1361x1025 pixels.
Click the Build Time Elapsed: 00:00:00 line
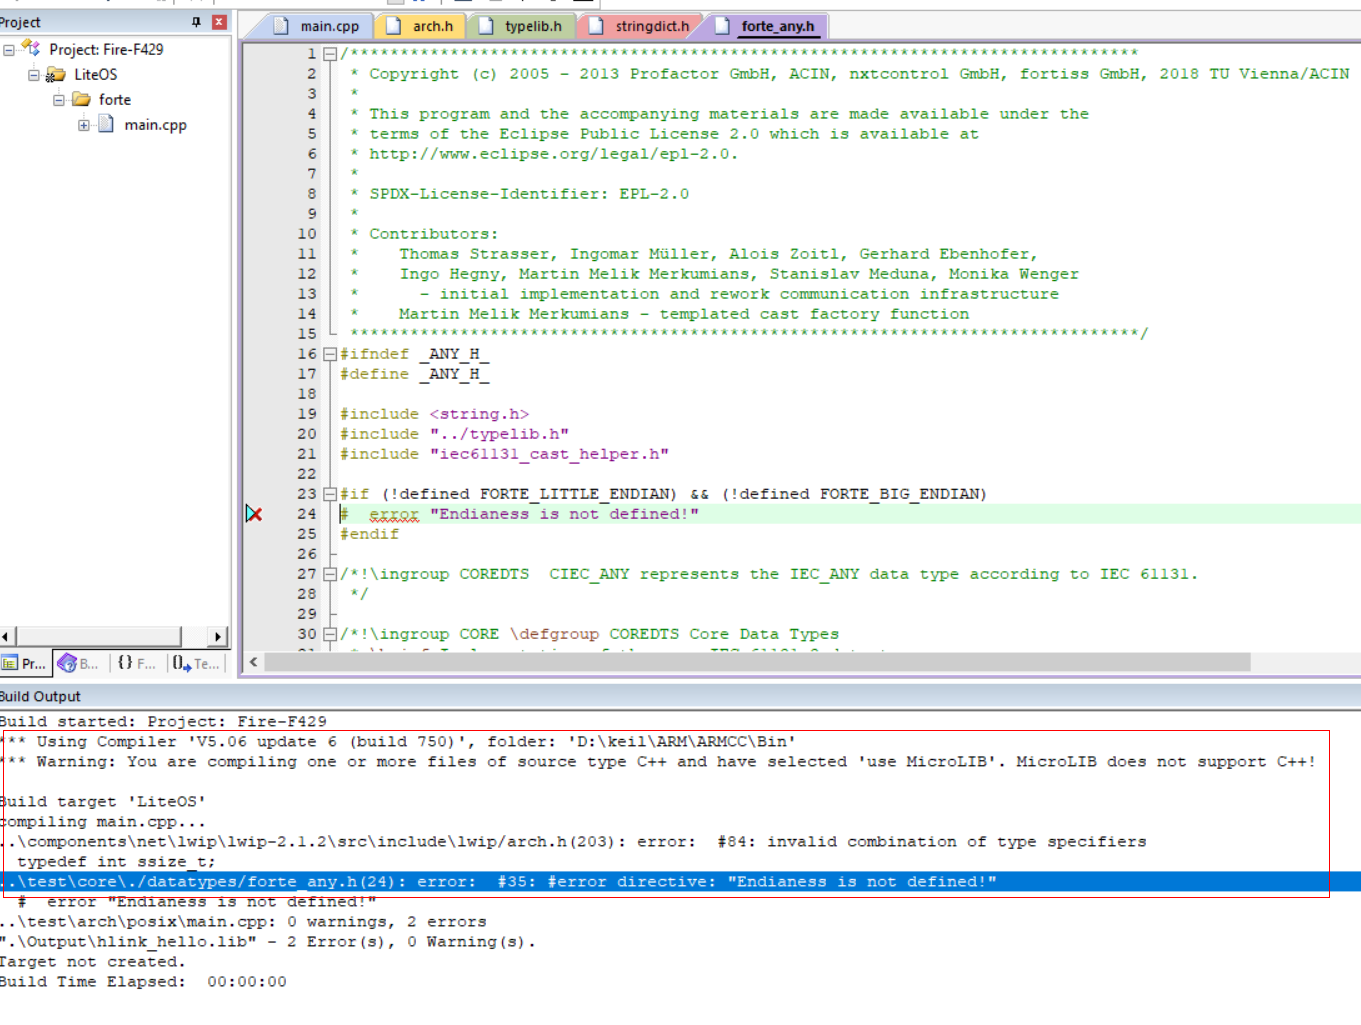coord(143,982)
